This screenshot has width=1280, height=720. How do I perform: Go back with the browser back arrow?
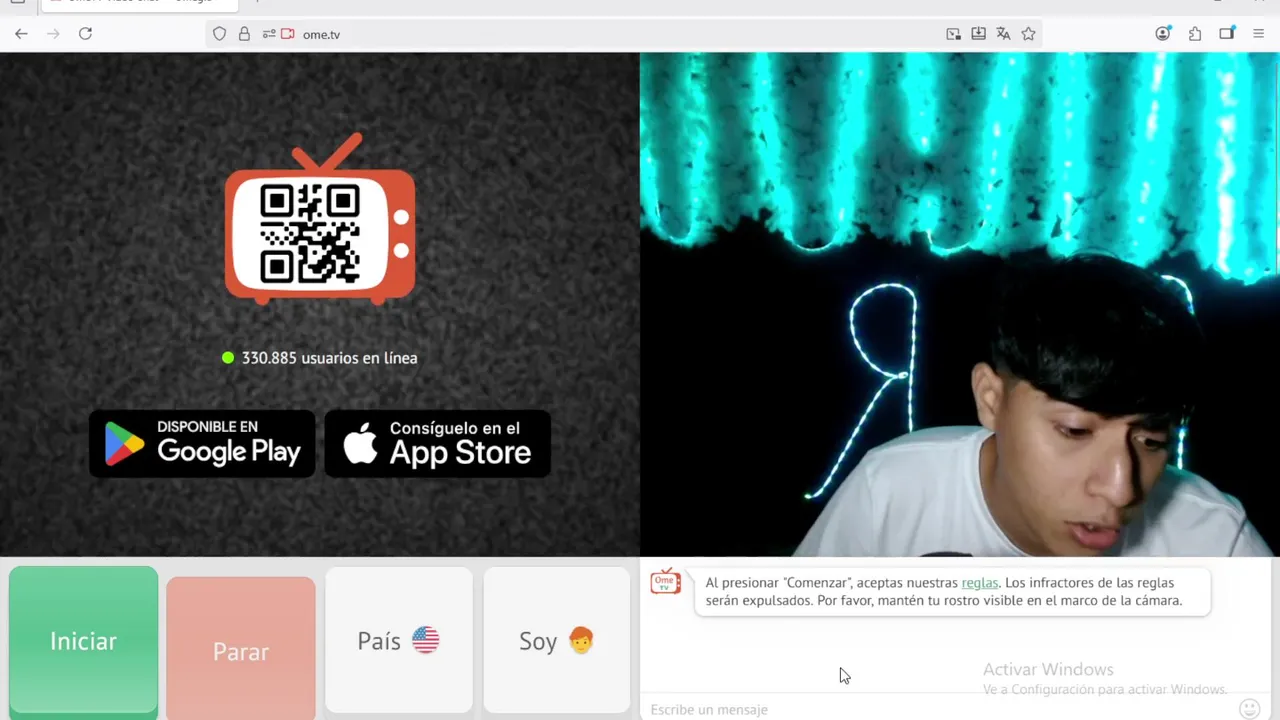coord(21,34)
